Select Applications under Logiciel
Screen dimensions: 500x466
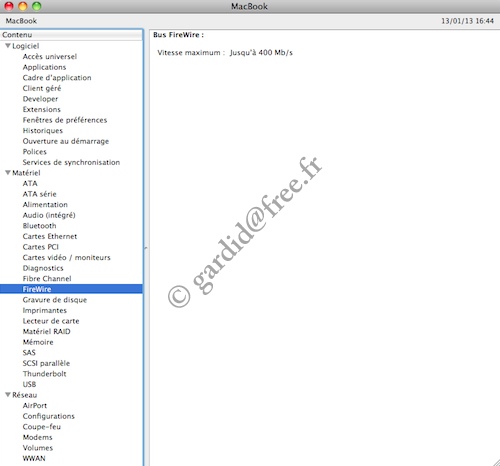click(x=44, y=67)
